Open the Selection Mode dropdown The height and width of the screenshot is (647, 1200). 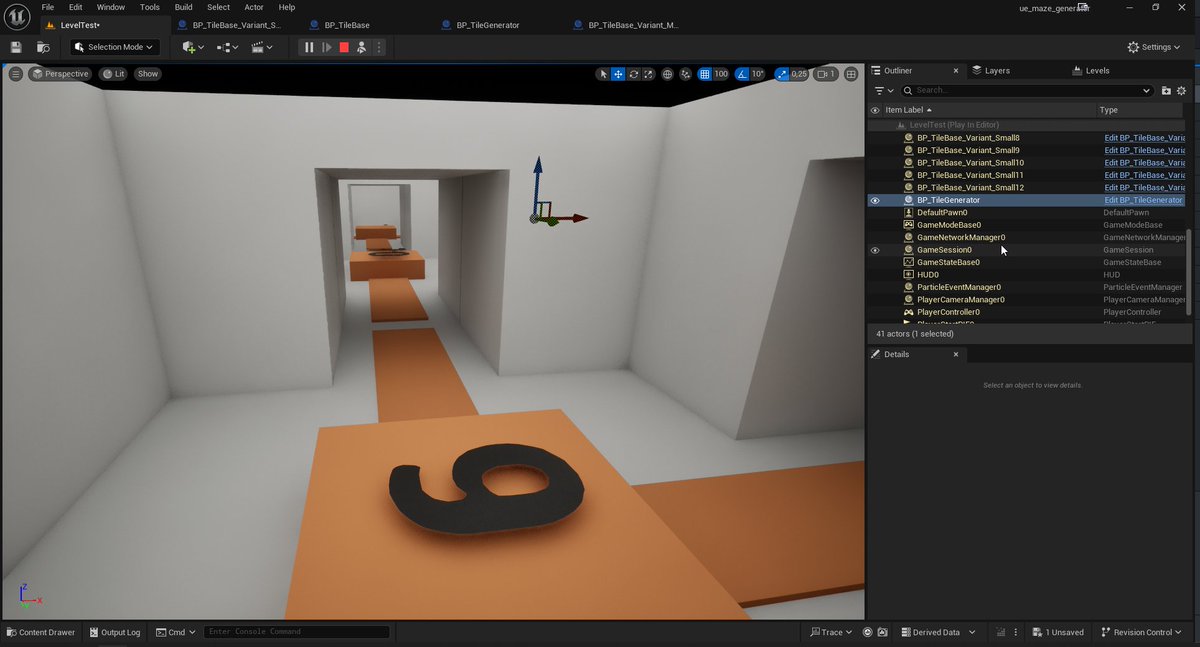click(x=115, y=47)
